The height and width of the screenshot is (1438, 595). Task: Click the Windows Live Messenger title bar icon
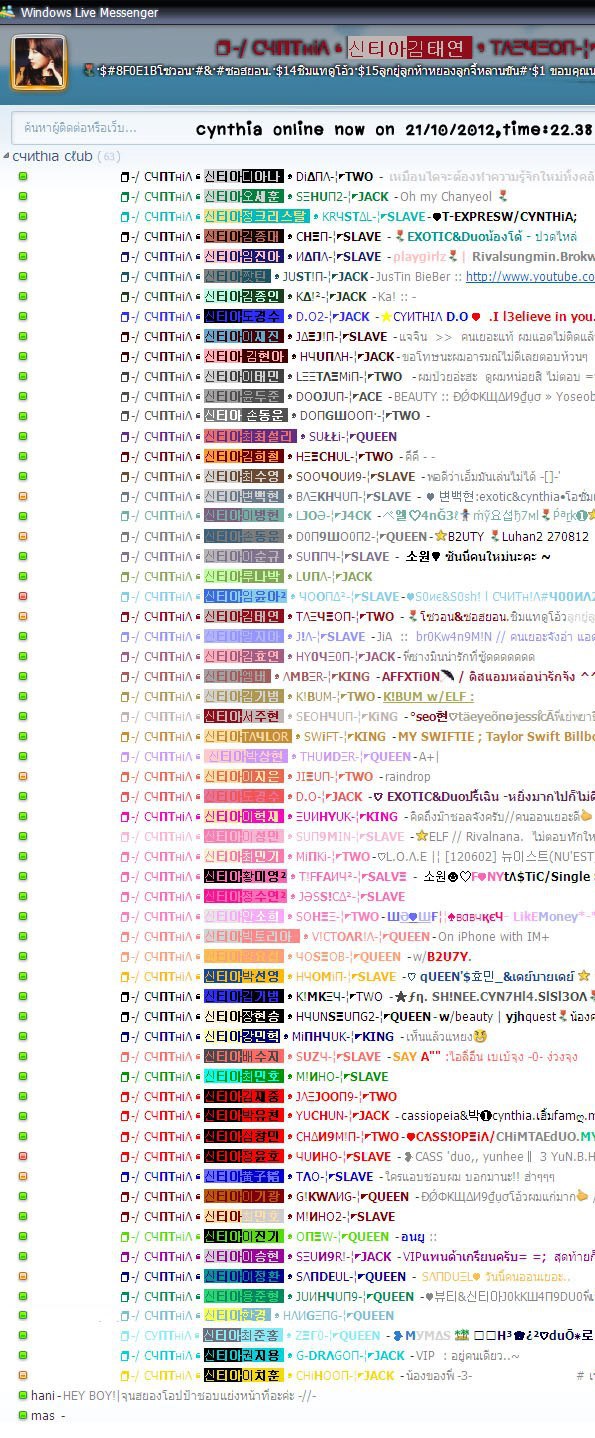pyautogui.click(x=9, y=12)
